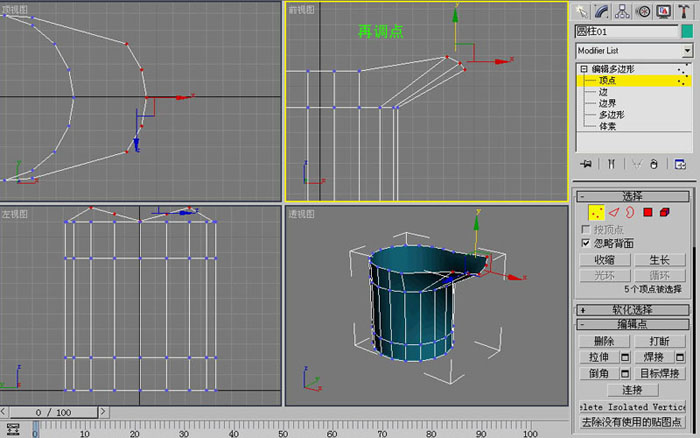The width and height of the screenshot is (700, 438).
Task: Open settings box next to 倒角
Action: (x=625, y=373)
